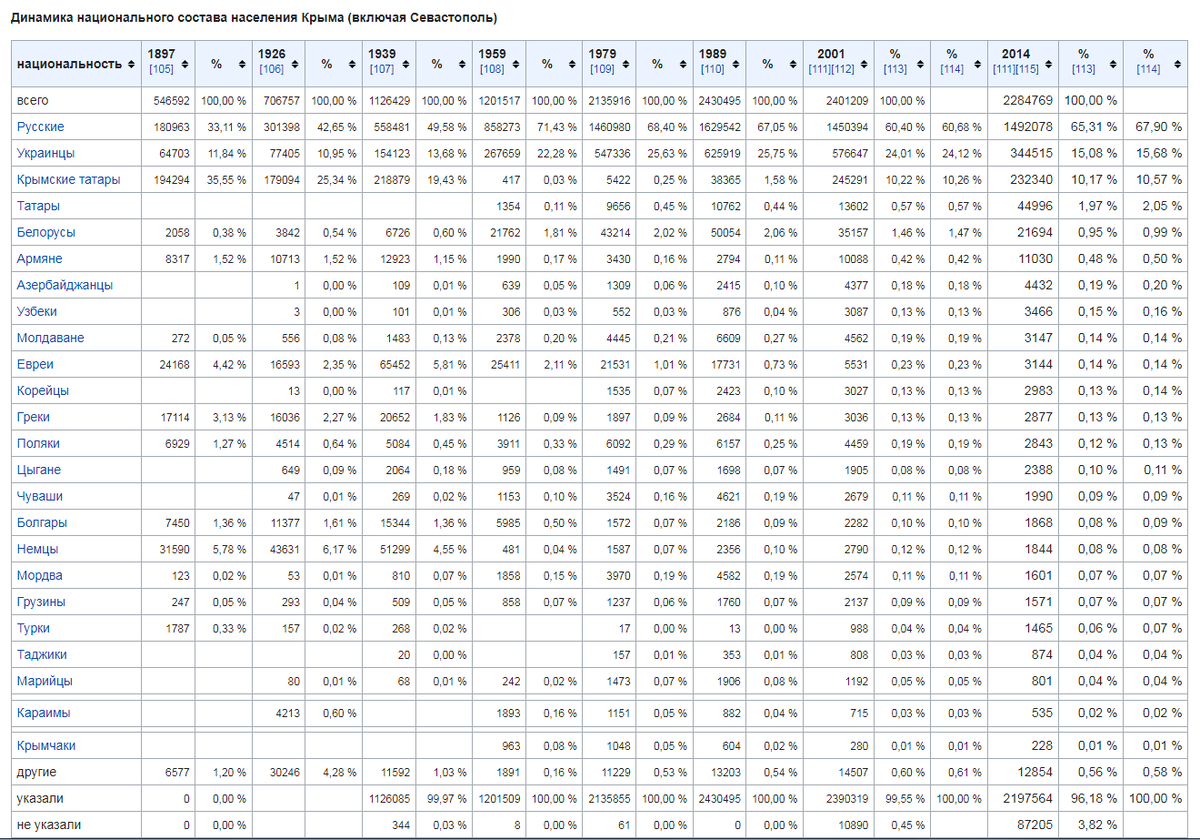Select the table title about Крыма population
This screenshot has height=840, width=1200.
tap(253, 18)
